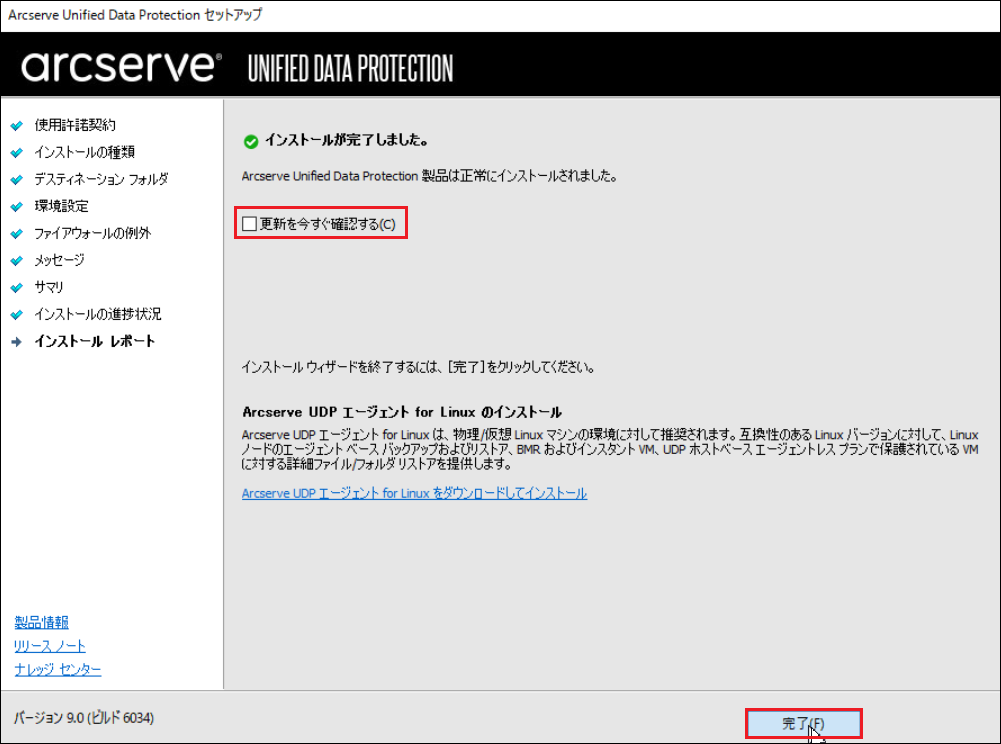This screenshot has width=1001, height=744.
Task: Select the インストール レポート step
Action: (94, 341)
